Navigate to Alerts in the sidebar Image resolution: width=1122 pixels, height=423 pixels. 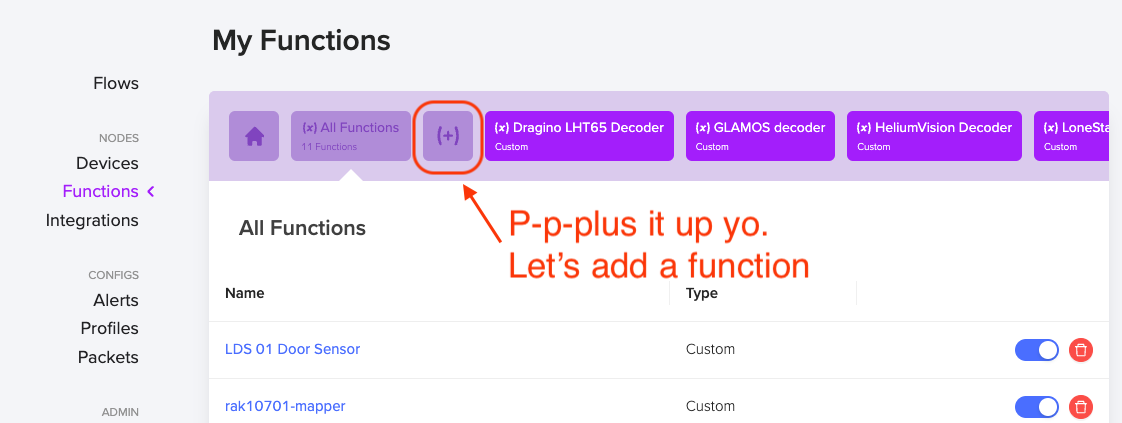[115, 300]
